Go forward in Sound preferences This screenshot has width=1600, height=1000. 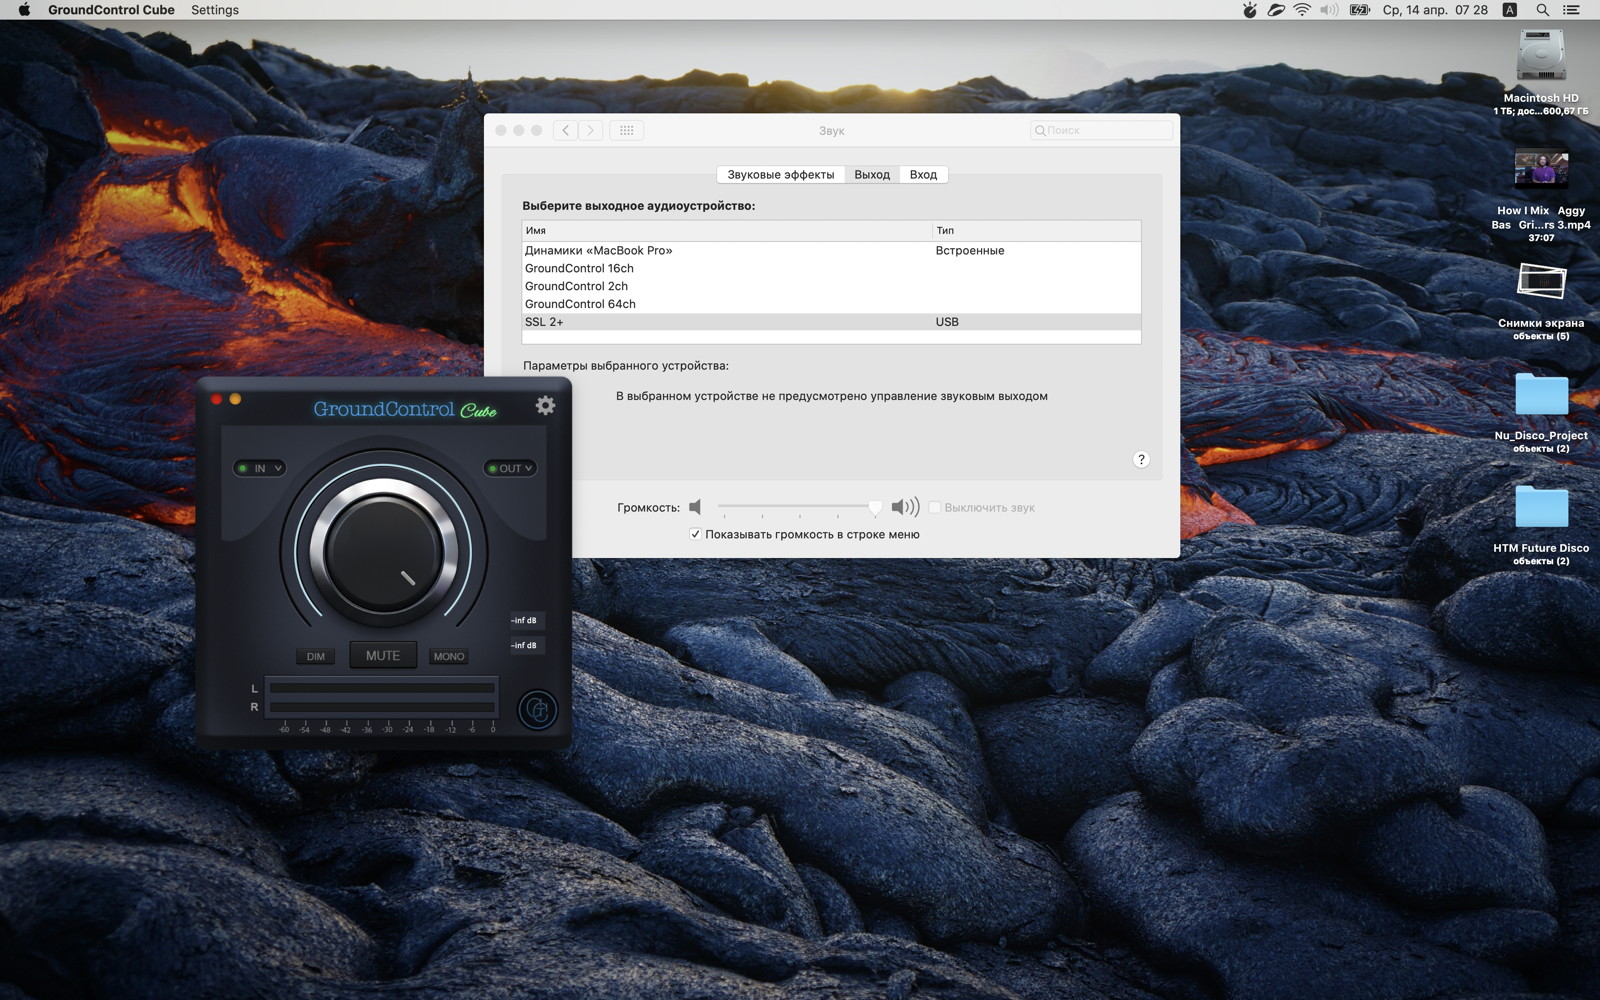[x=591, y=130]
